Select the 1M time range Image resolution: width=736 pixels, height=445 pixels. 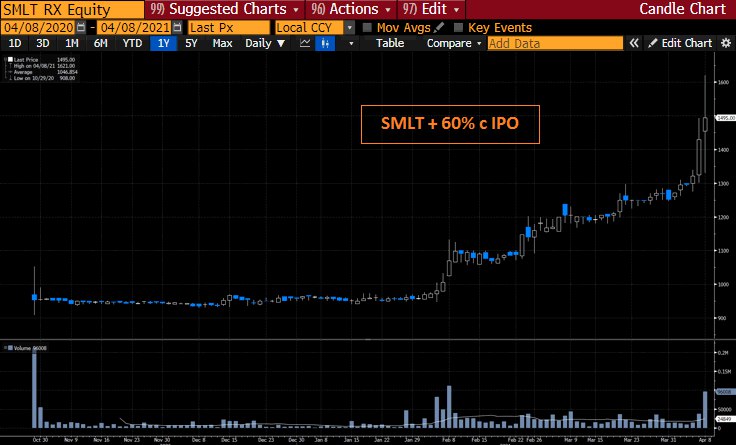[x=71, y=43]
